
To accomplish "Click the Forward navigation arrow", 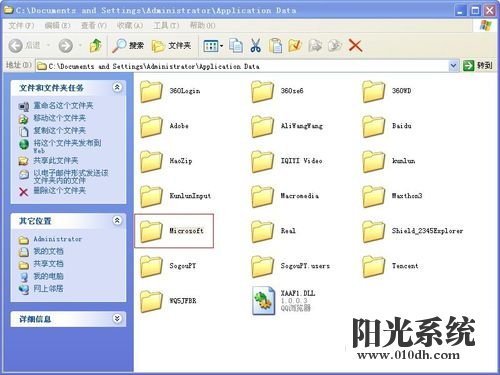I will (x=66, y=45).
